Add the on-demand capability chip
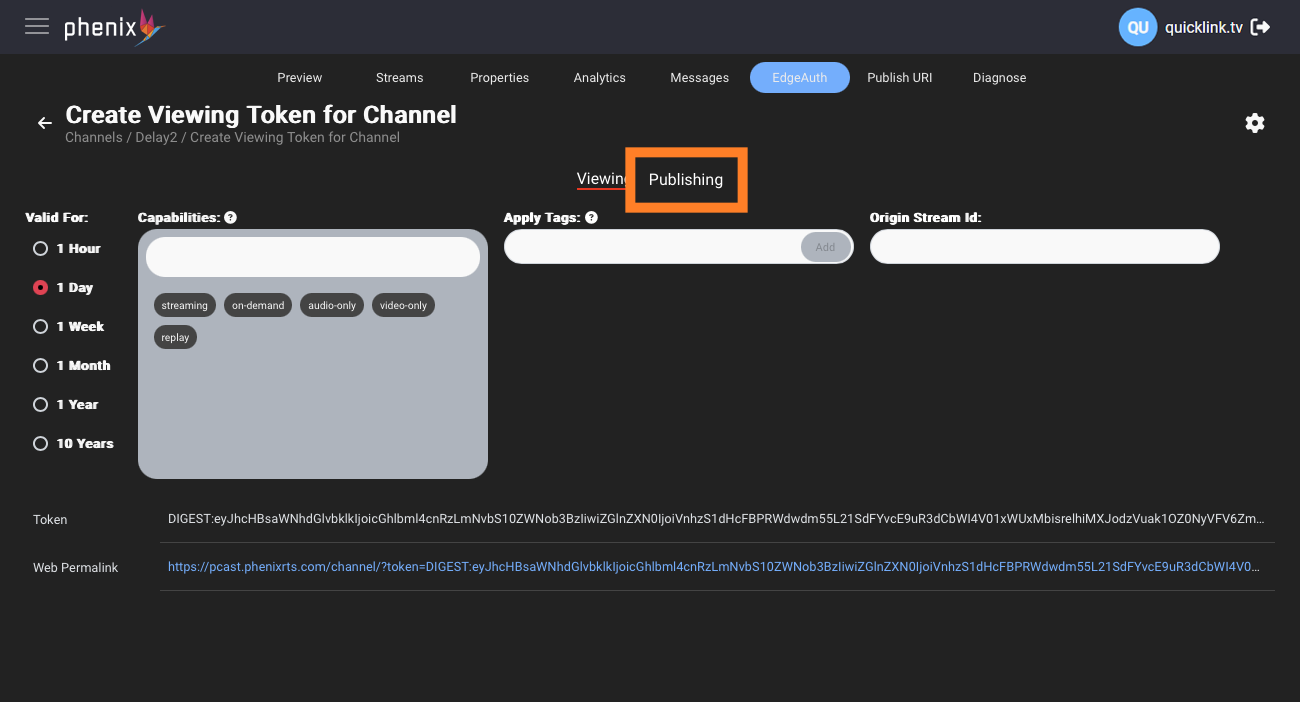 (258, 306)
